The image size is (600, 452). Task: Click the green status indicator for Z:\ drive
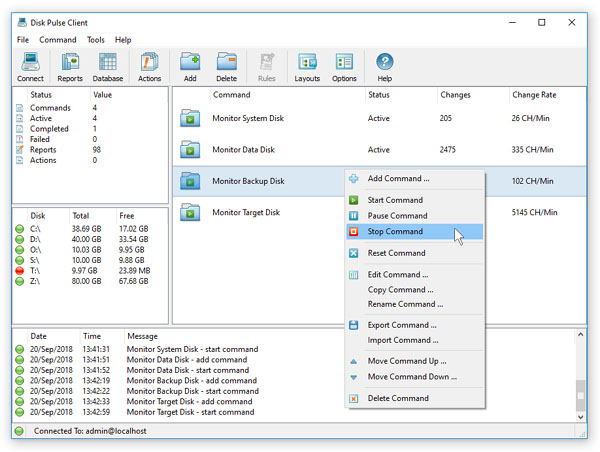point(20,281)
